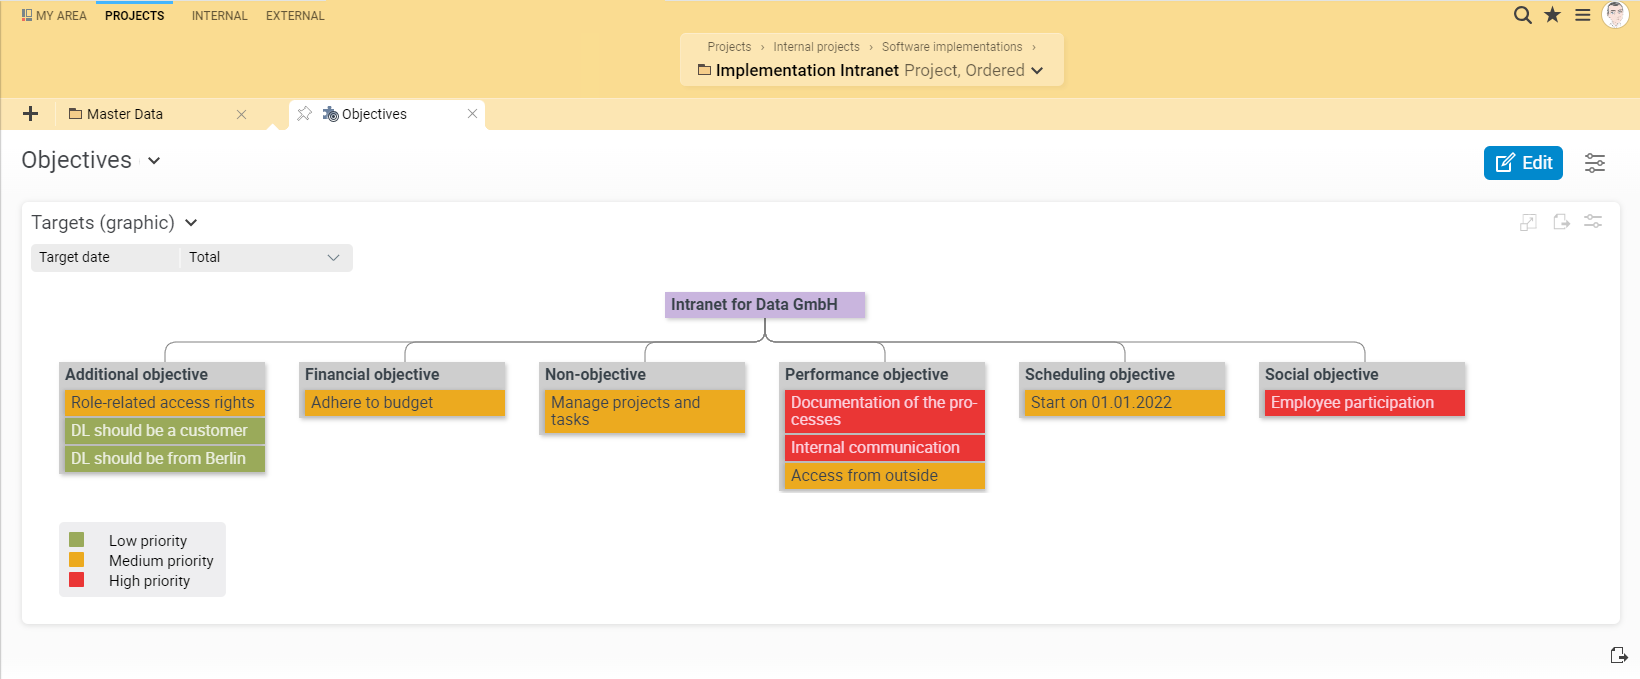Click the Edit button
This screenshot has width=1640, height=679.
pyautogui.click(x=1523, y=163)
